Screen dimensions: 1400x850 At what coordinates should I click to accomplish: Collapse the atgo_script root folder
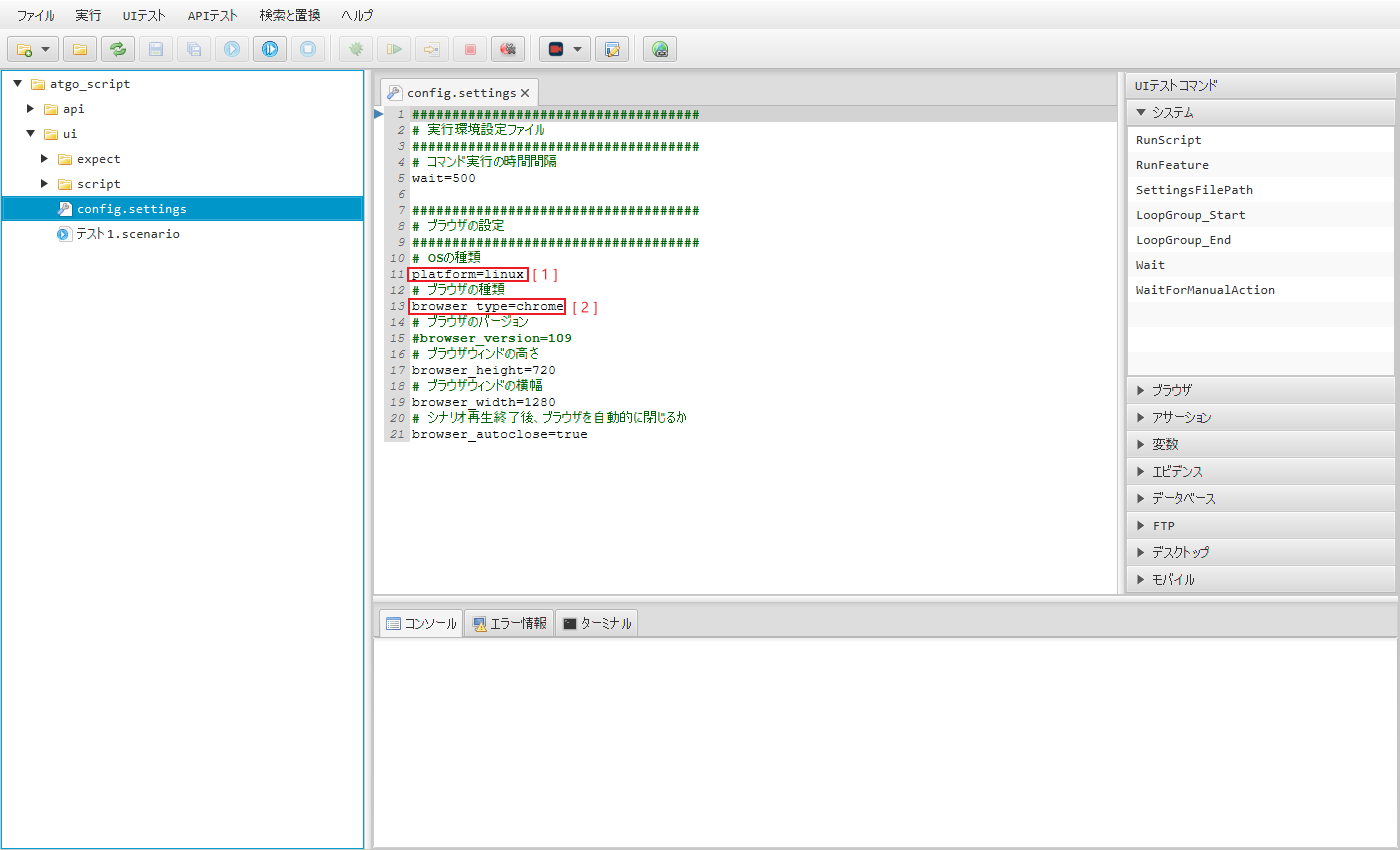17,84
